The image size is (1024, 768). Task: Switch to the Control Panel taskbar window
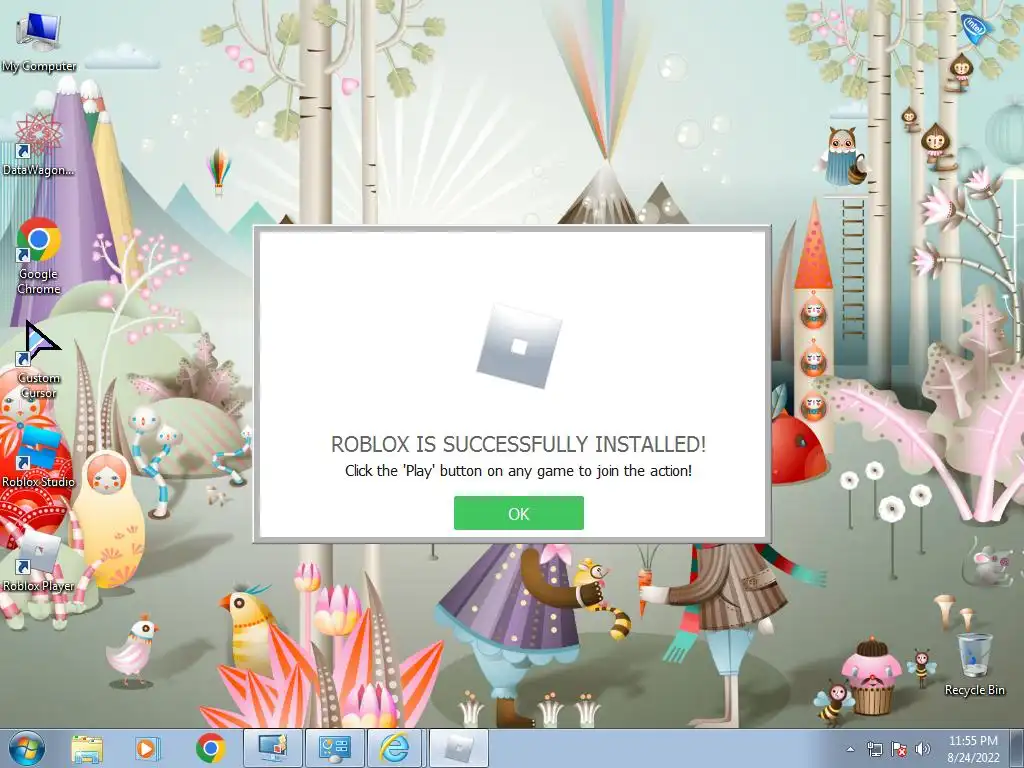click(334, 748)
